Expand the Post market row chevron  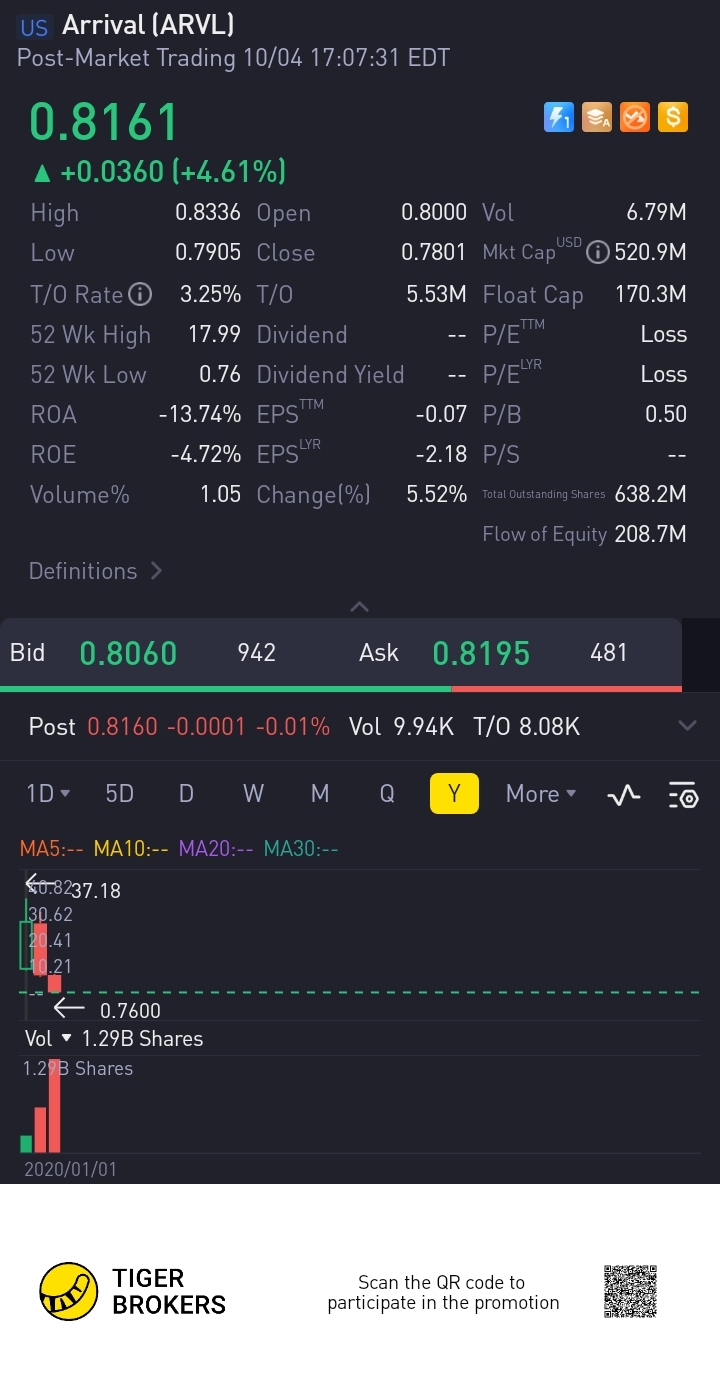[x=687, y=726]
